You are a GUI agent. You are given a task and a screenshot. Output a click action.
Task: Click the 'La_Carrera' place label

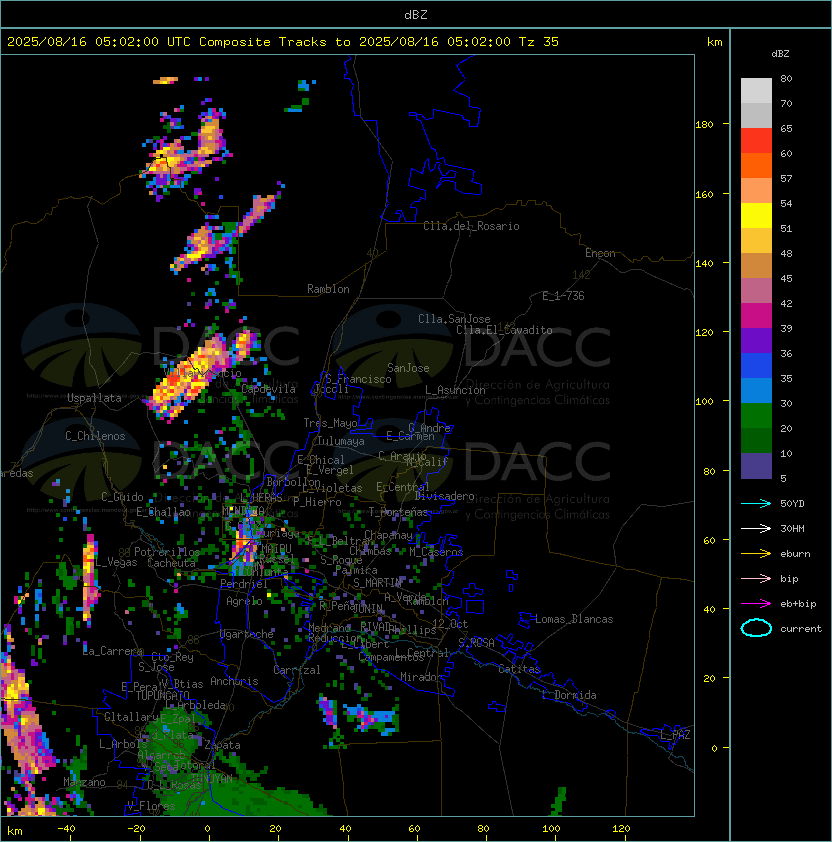113,651
